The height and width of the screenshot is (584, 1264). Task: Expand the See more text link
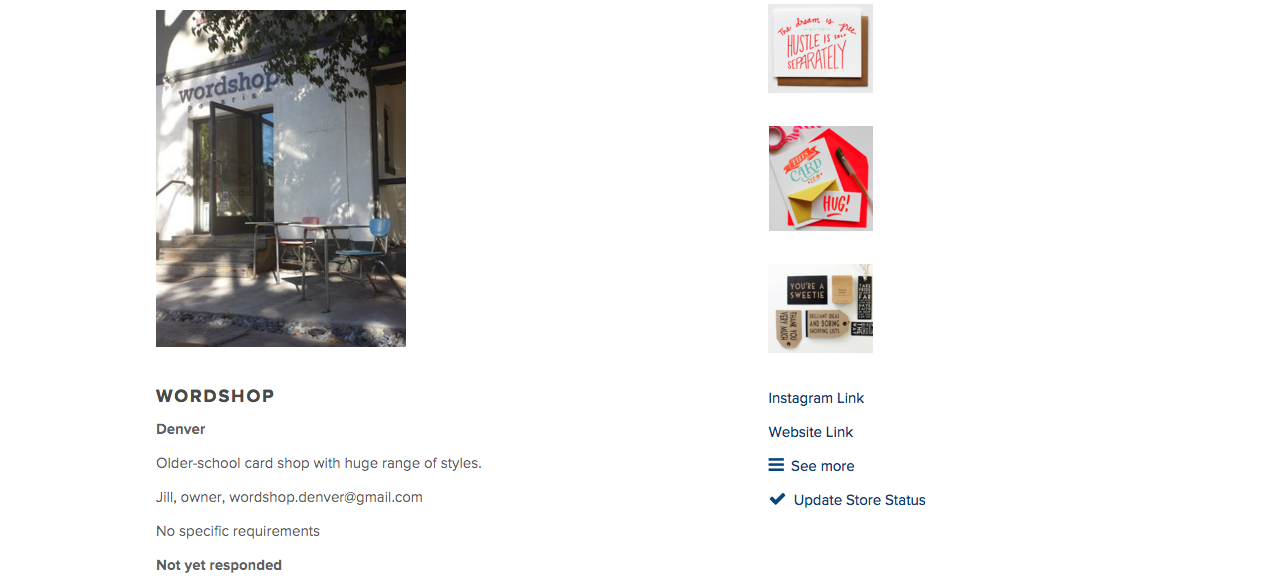pyautogui.click(x=822, y=466)
